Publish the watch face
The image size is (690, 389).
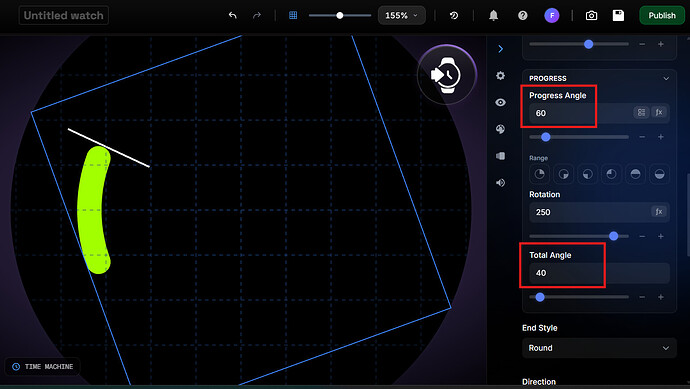click(x=662, y=15)
